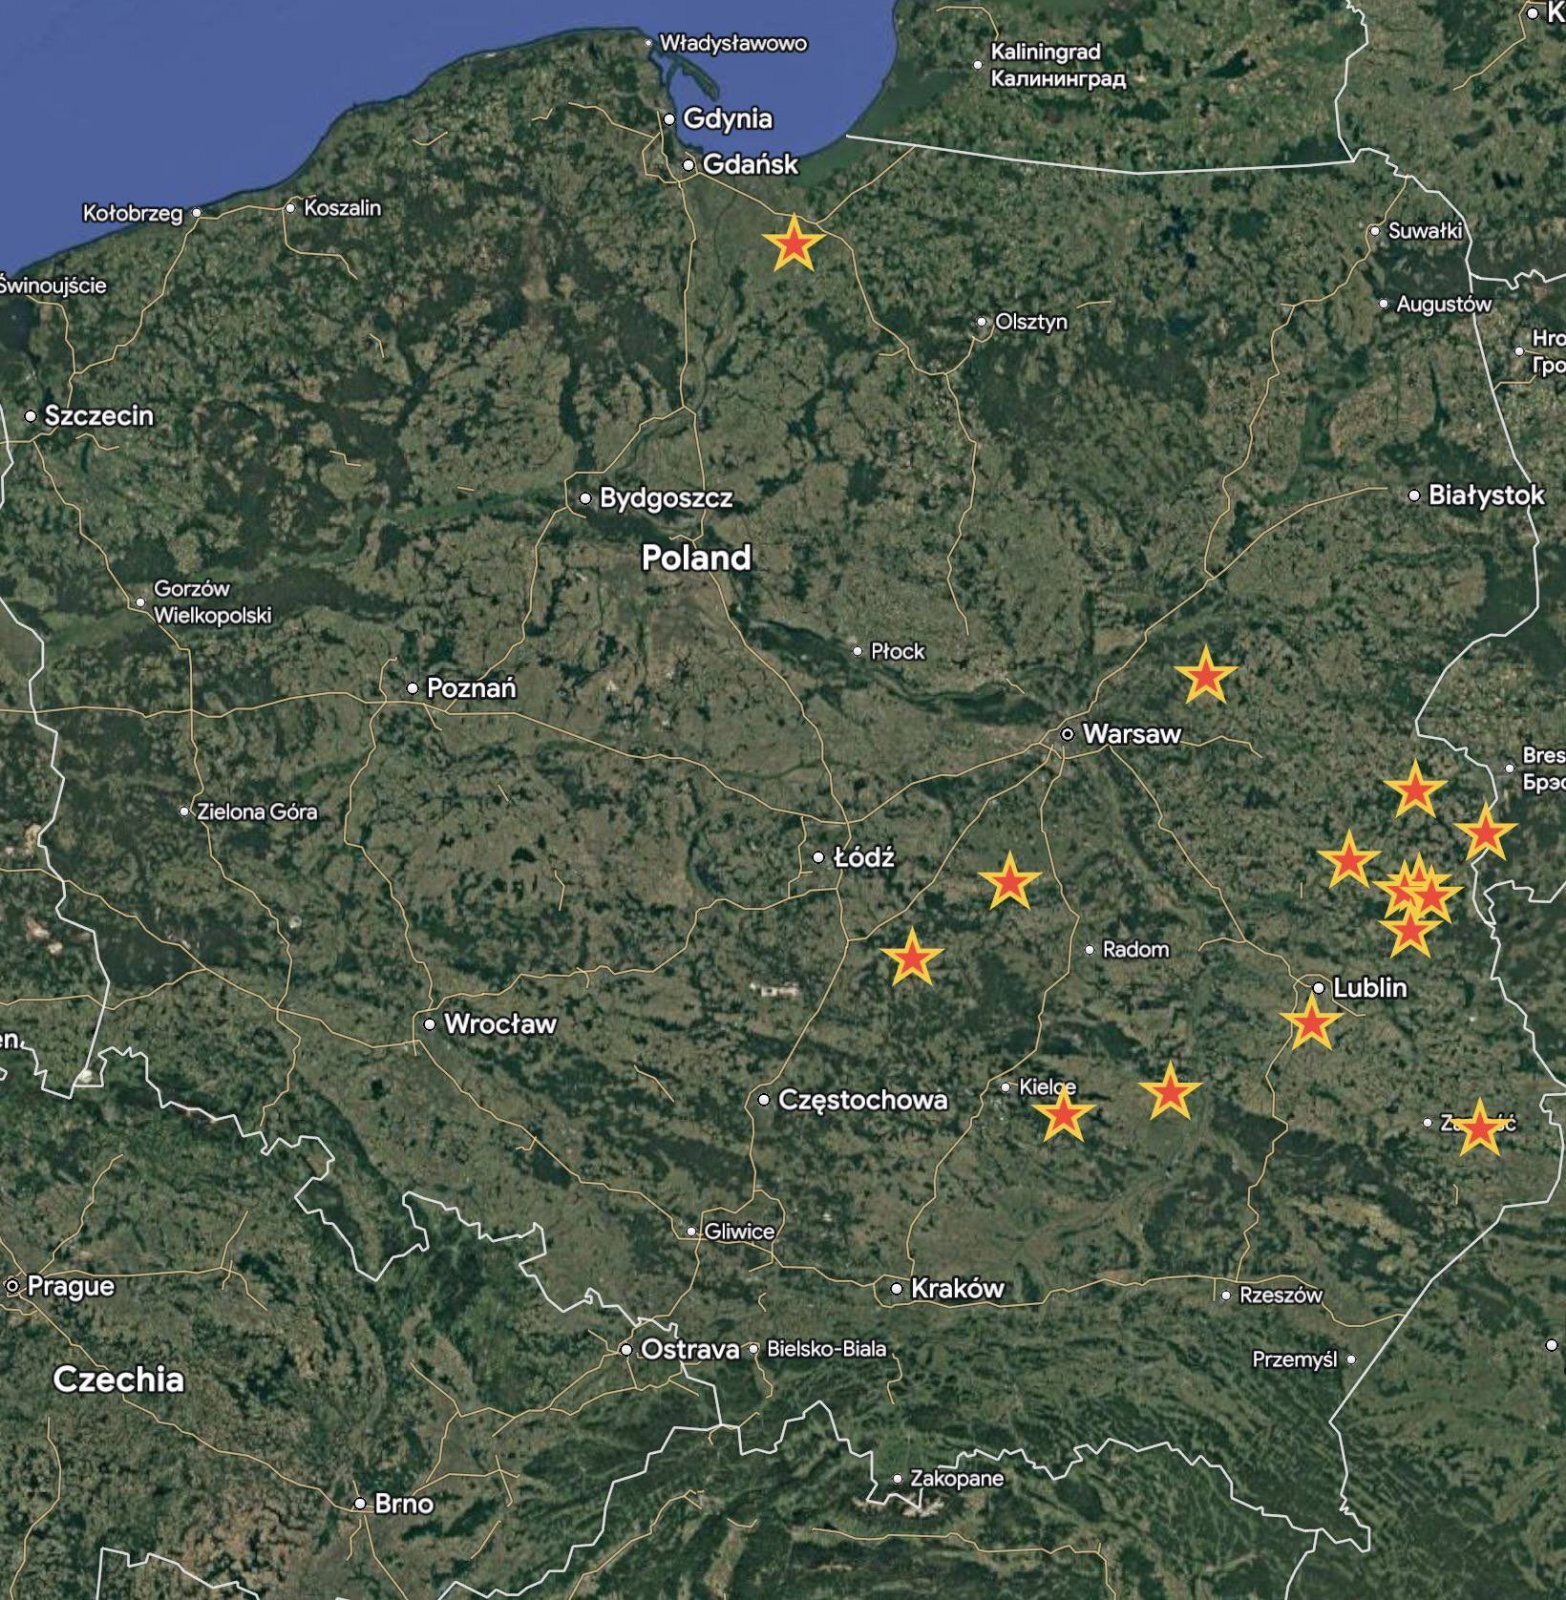Viewport: 1566px width, 1600px height.
Task: Click the Wrocław label
Action: point(499,1024)
